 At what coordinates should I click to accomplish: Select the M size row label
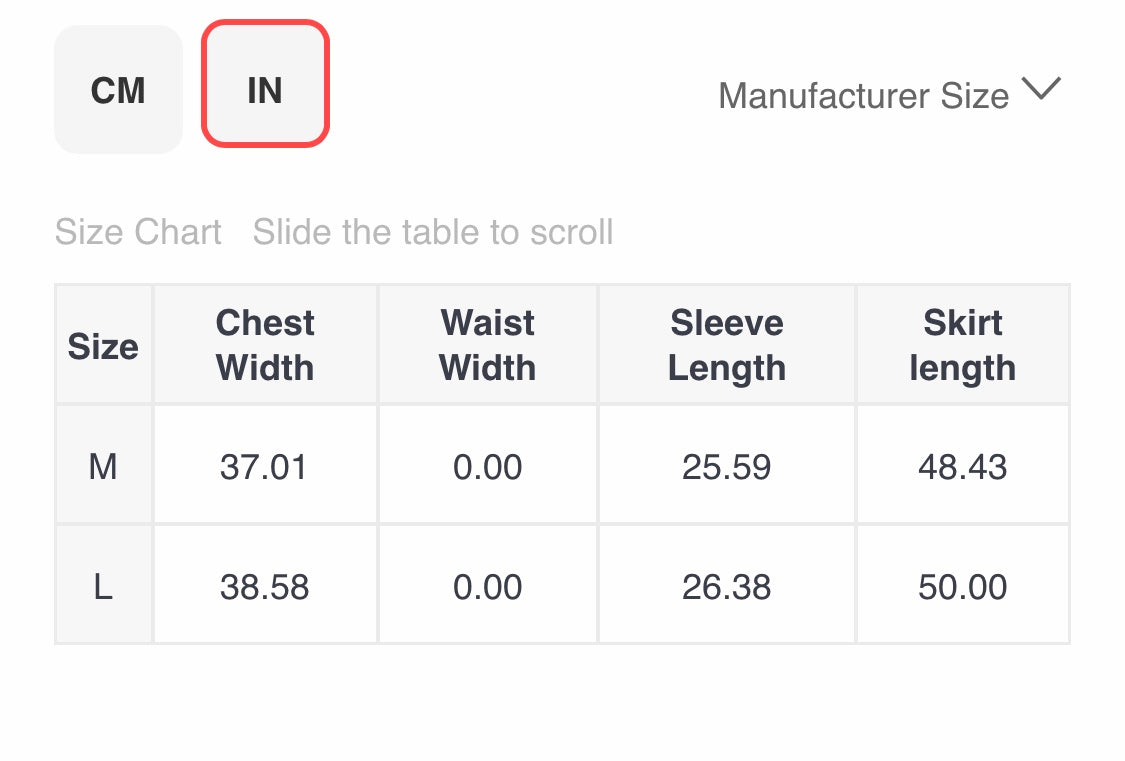click(x=103, y=466)
